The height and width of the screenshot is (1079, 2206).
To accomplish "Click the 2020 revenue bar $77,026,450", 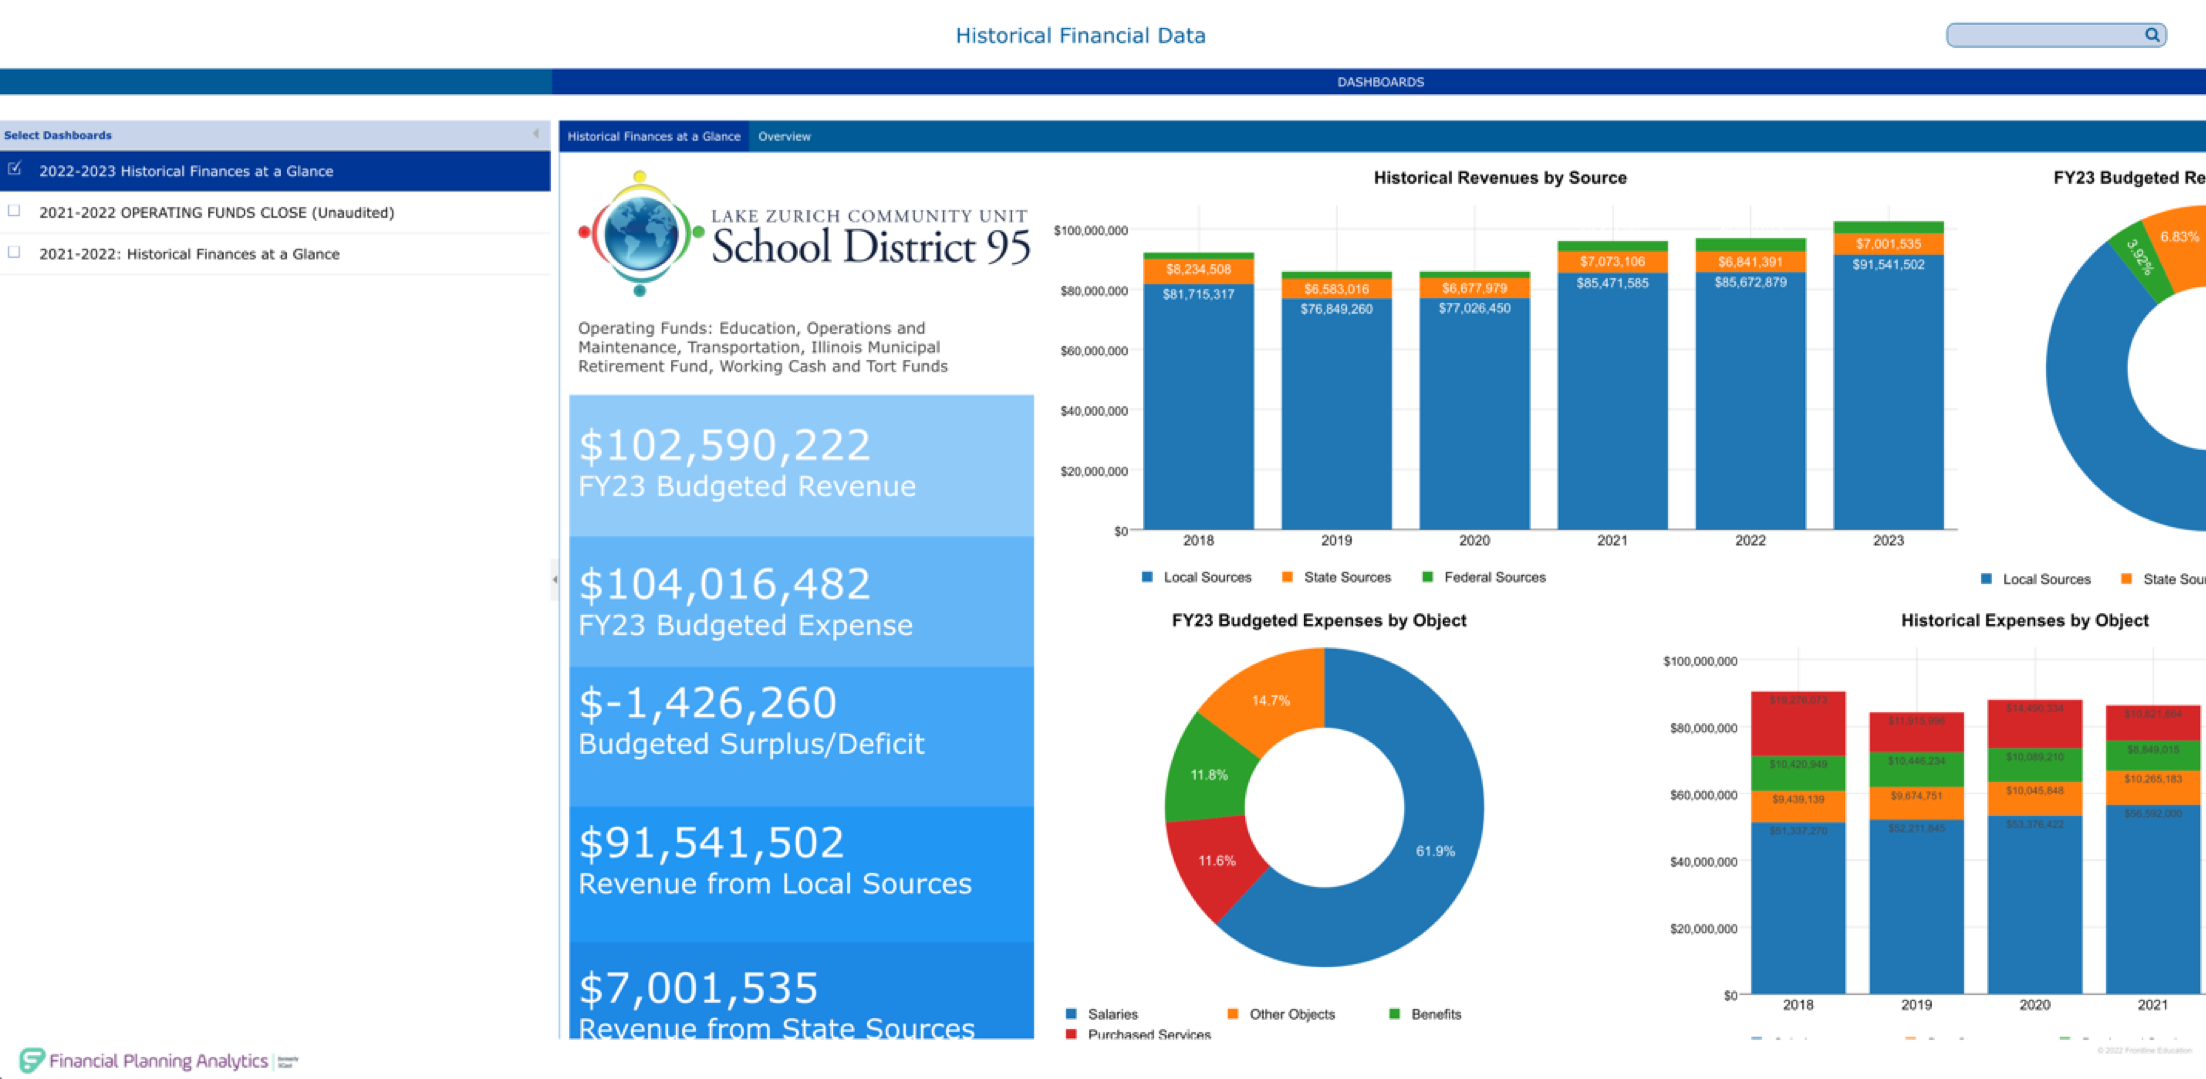I will (x=1474, y=414).
